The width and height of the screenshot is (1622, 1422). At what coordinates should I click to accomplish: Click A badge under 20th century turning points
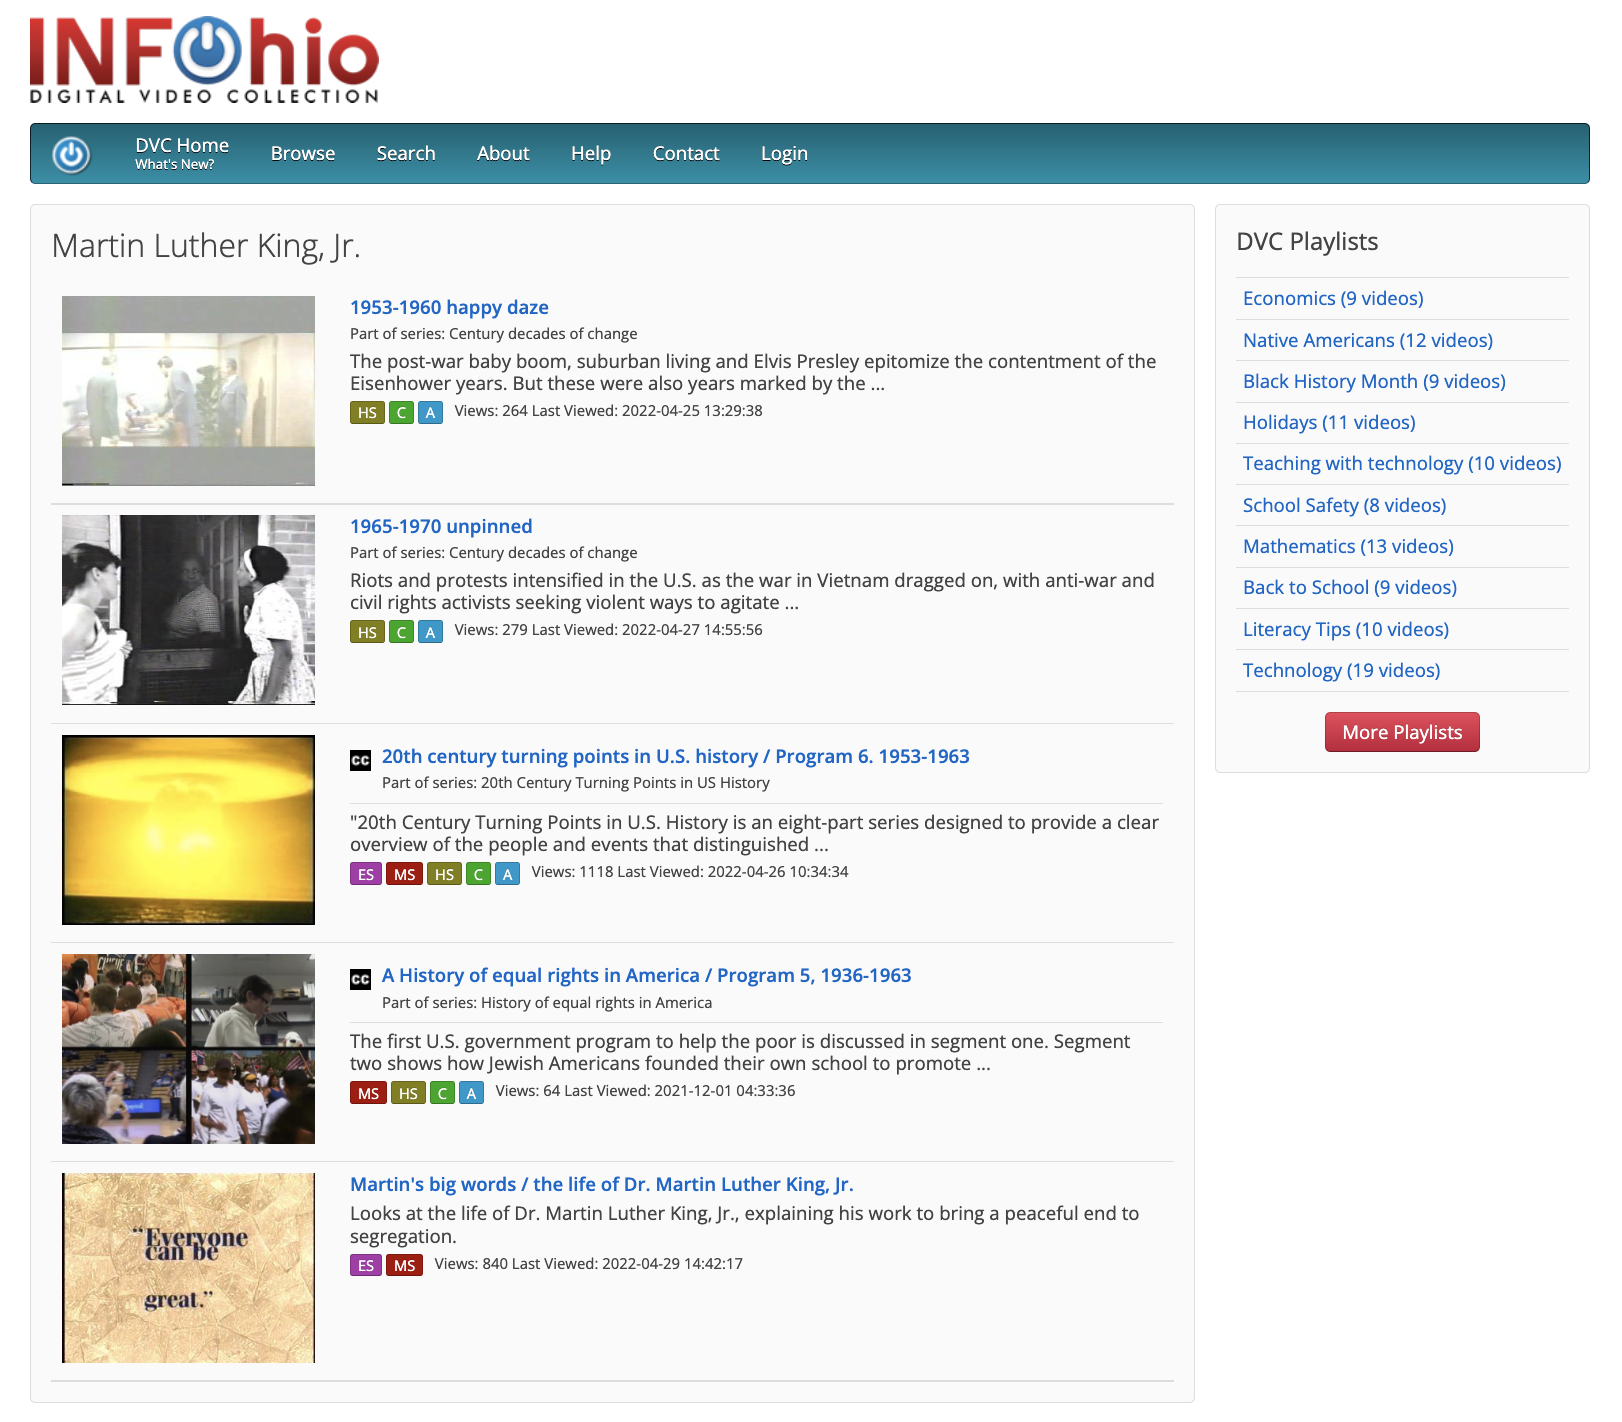point(507,874)
